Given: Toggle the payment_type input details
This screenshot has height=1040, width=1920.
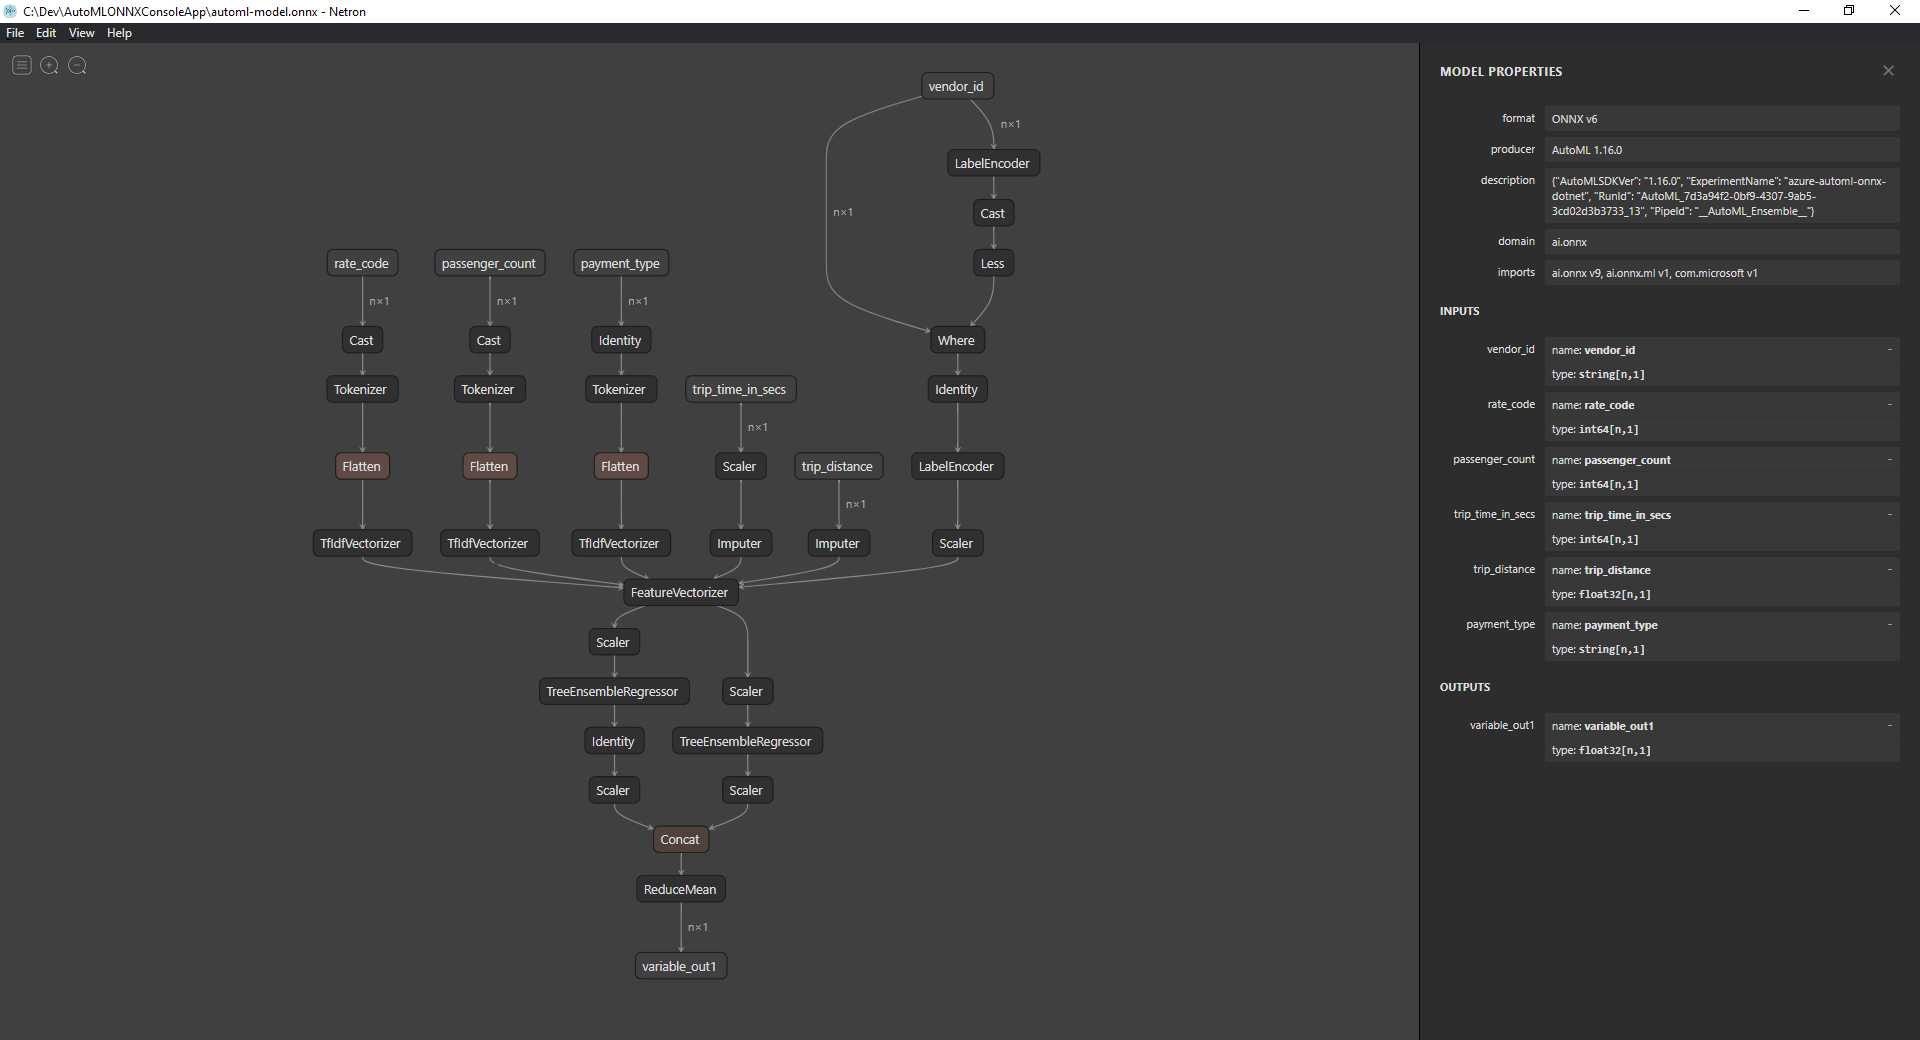Looking at the screenshot, I should pos(1889,625).
